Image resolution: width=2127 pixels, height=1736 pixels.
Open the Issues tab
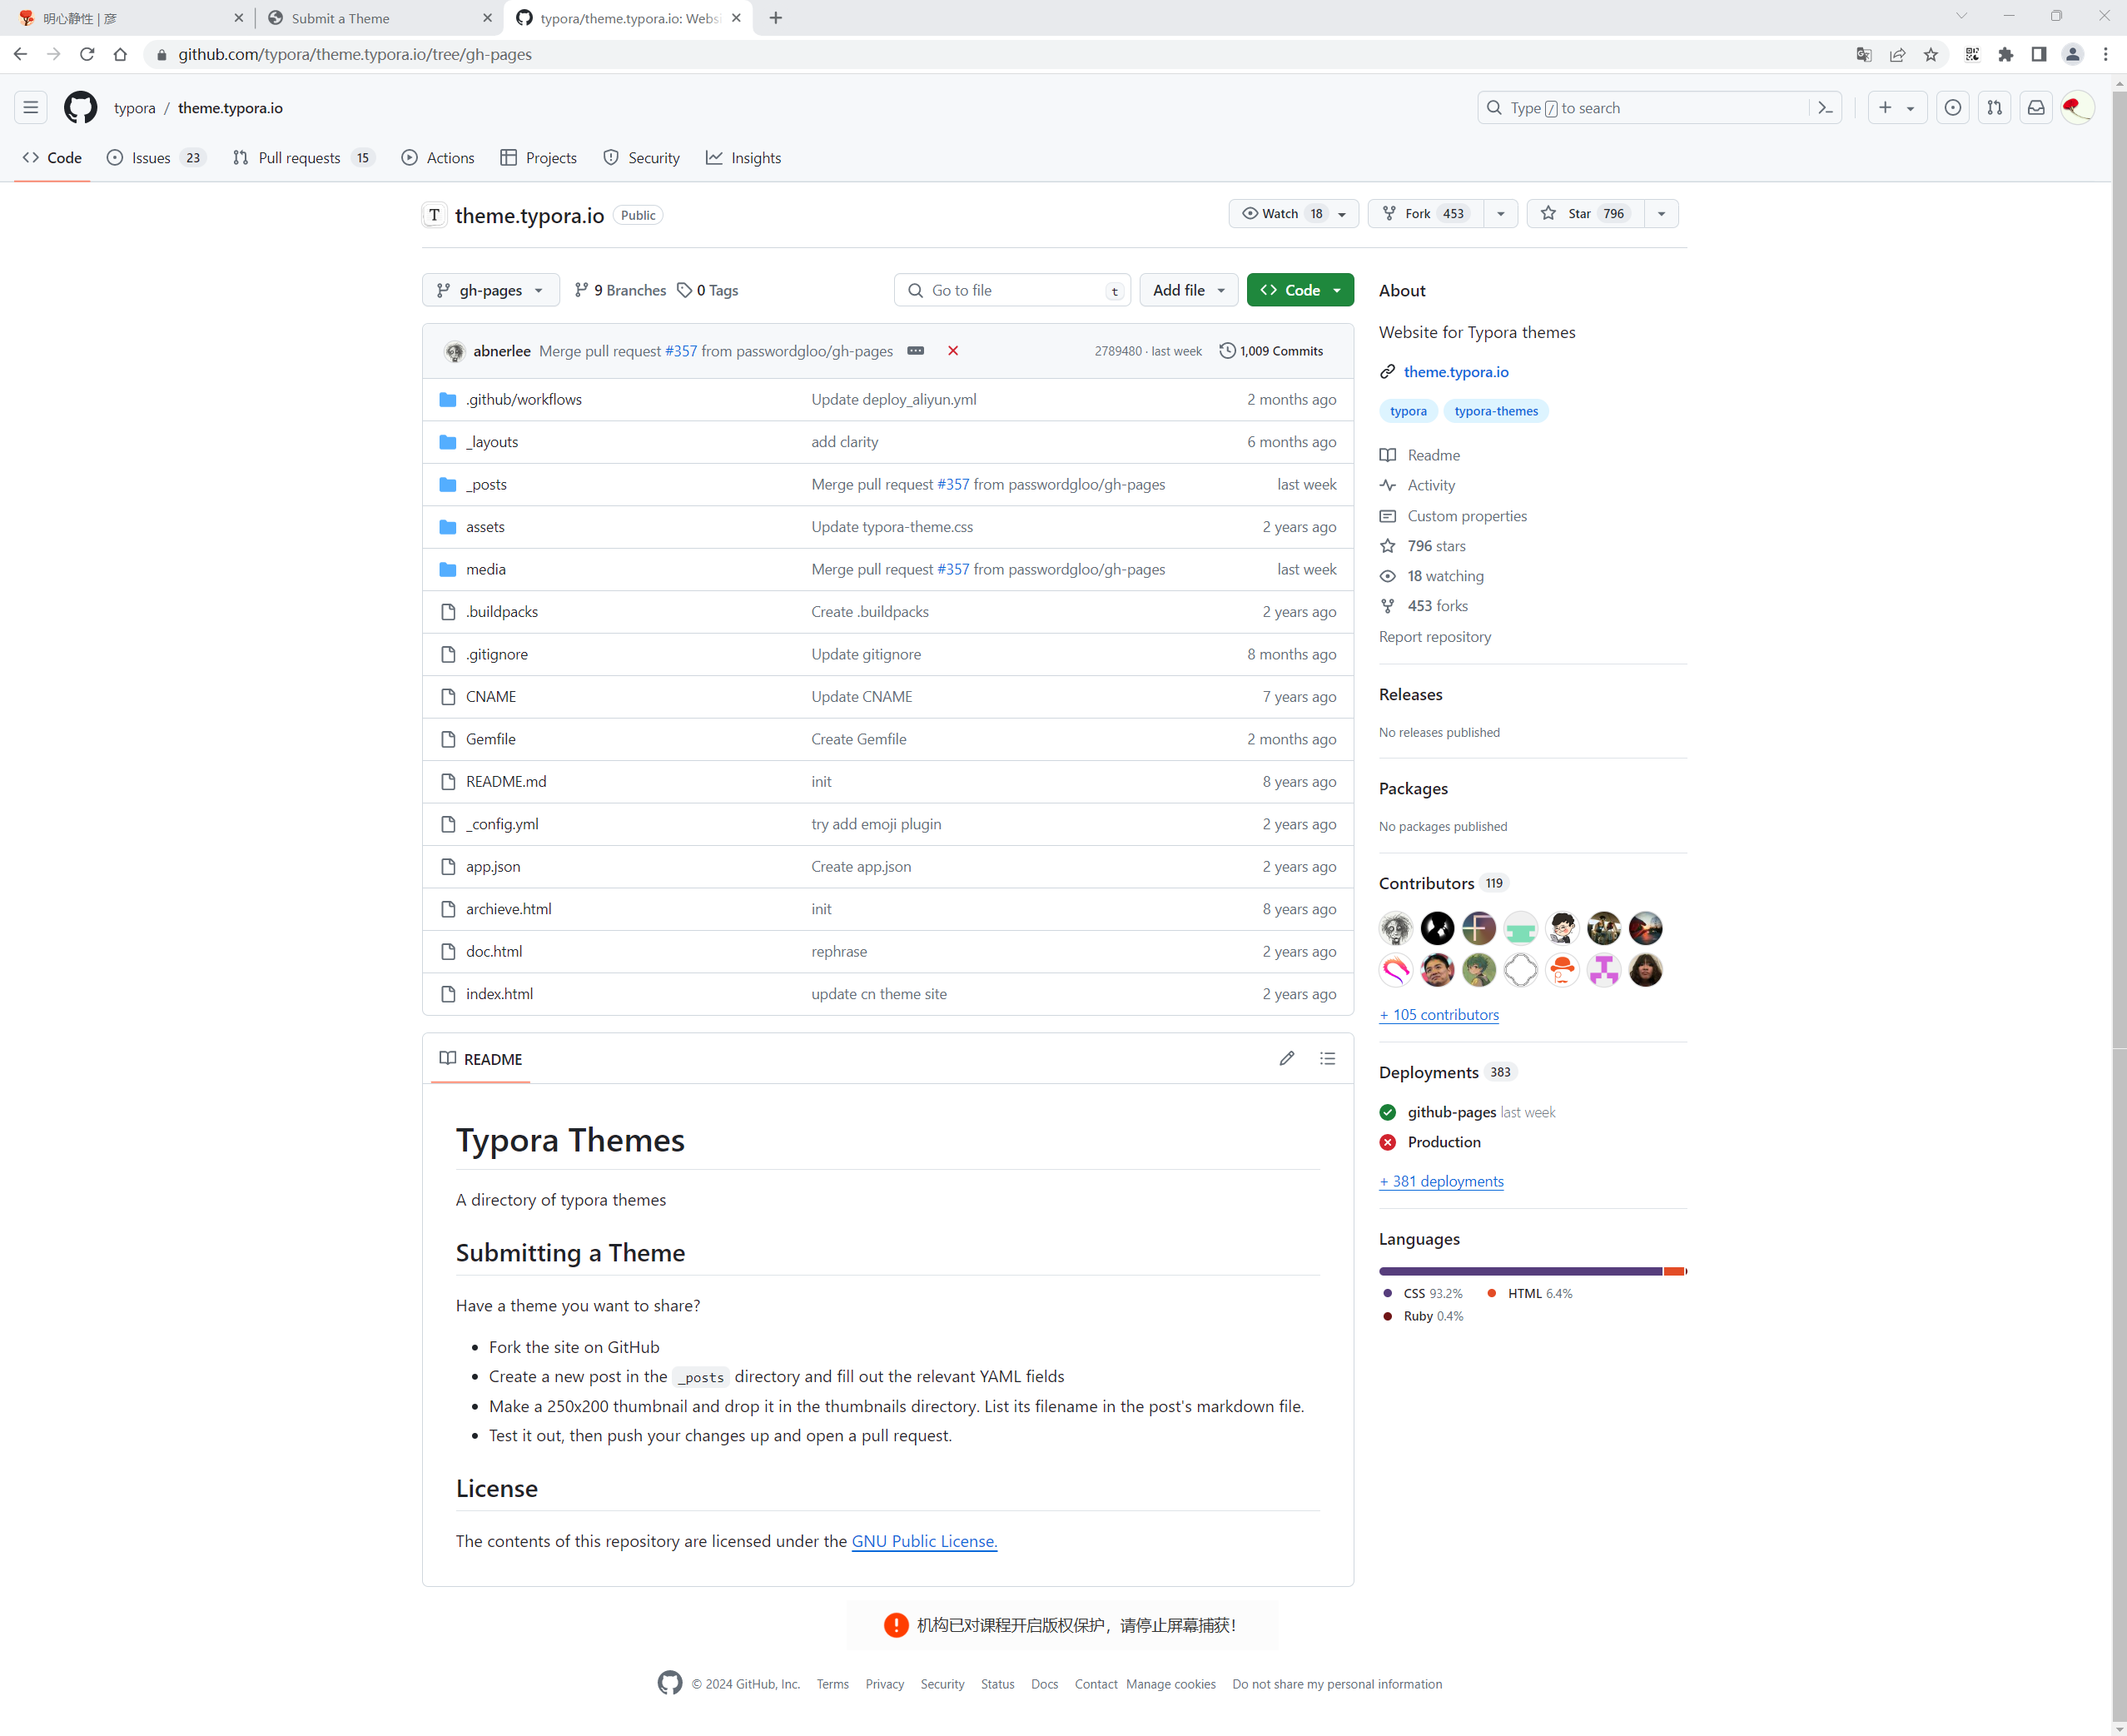[x=156, y=158]
